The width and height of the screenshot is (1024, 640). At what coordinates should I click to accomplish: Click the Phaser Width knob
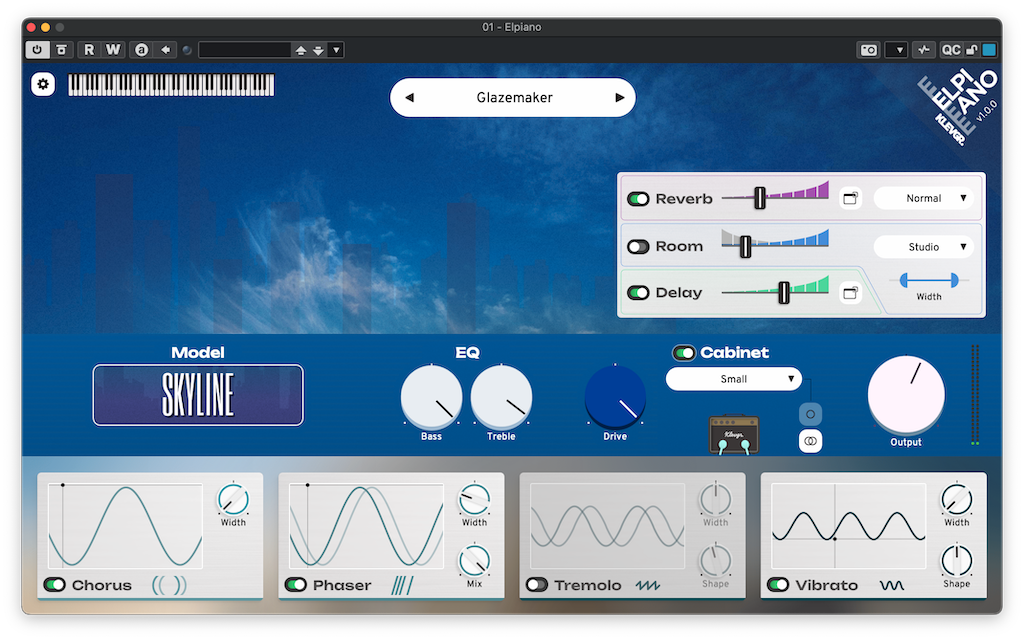[x=475, y=500]
